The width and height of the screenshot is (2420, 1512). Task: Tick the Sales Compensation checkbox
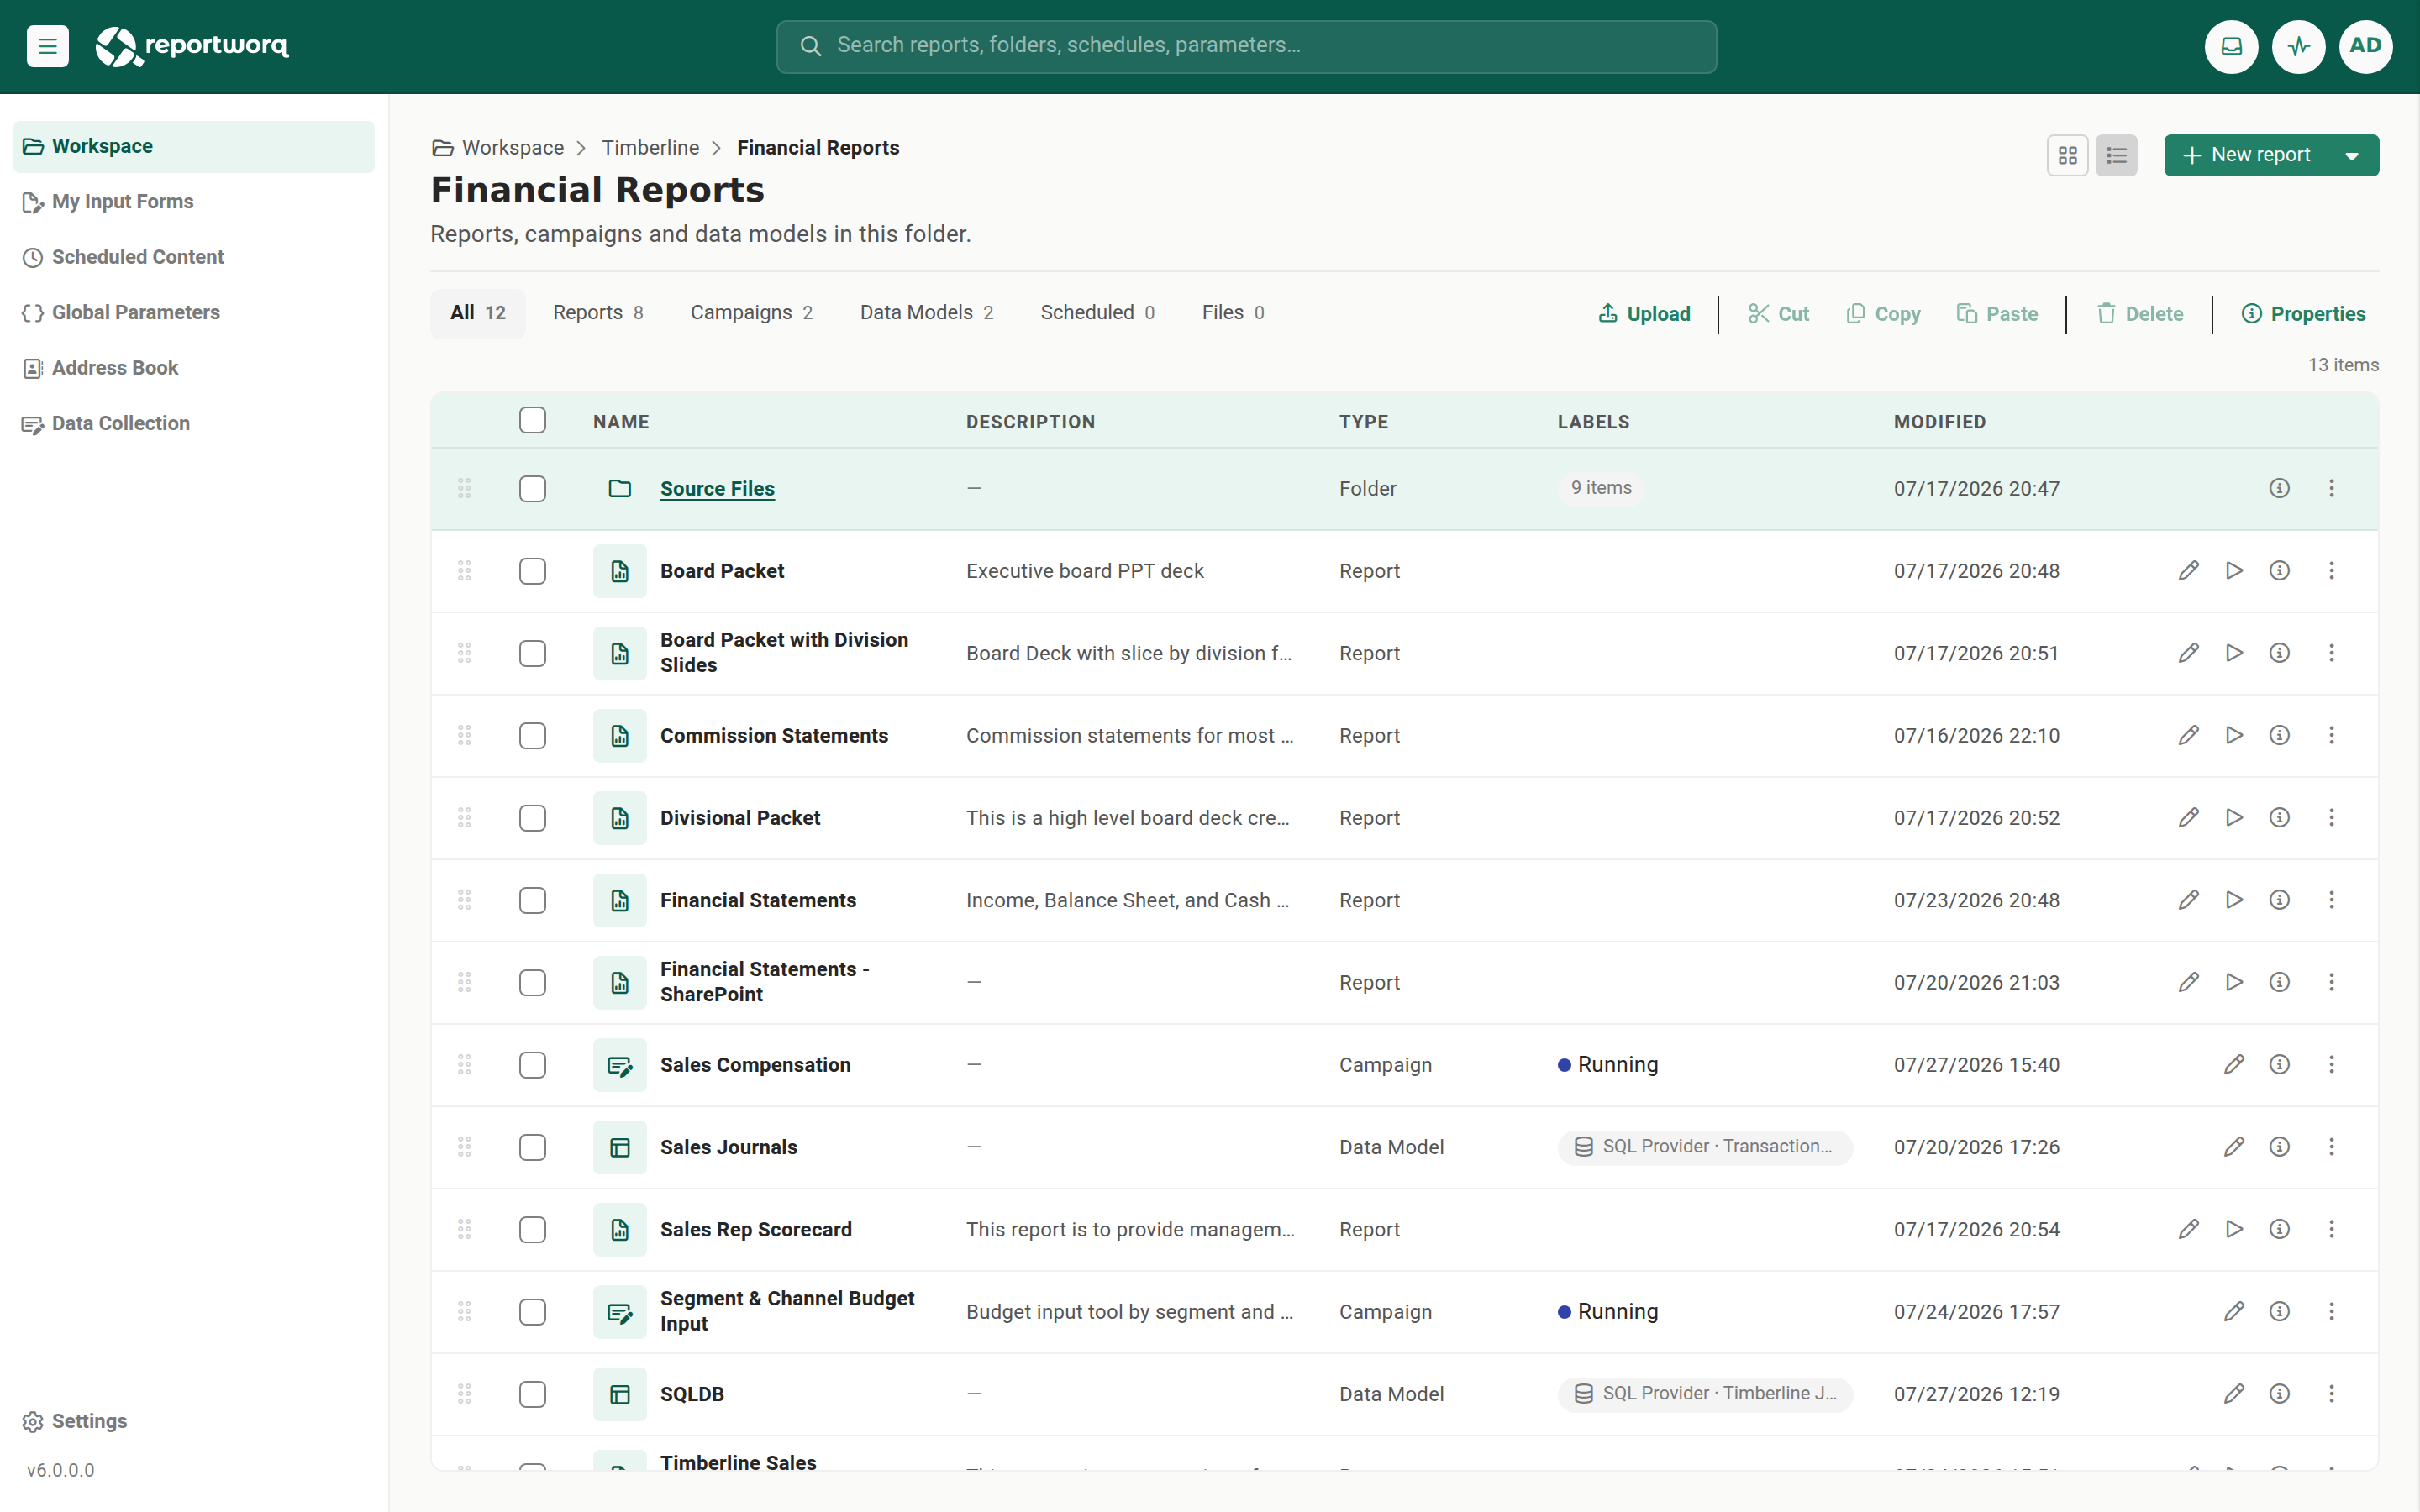pyautogui.click(x=532, y=1065)
